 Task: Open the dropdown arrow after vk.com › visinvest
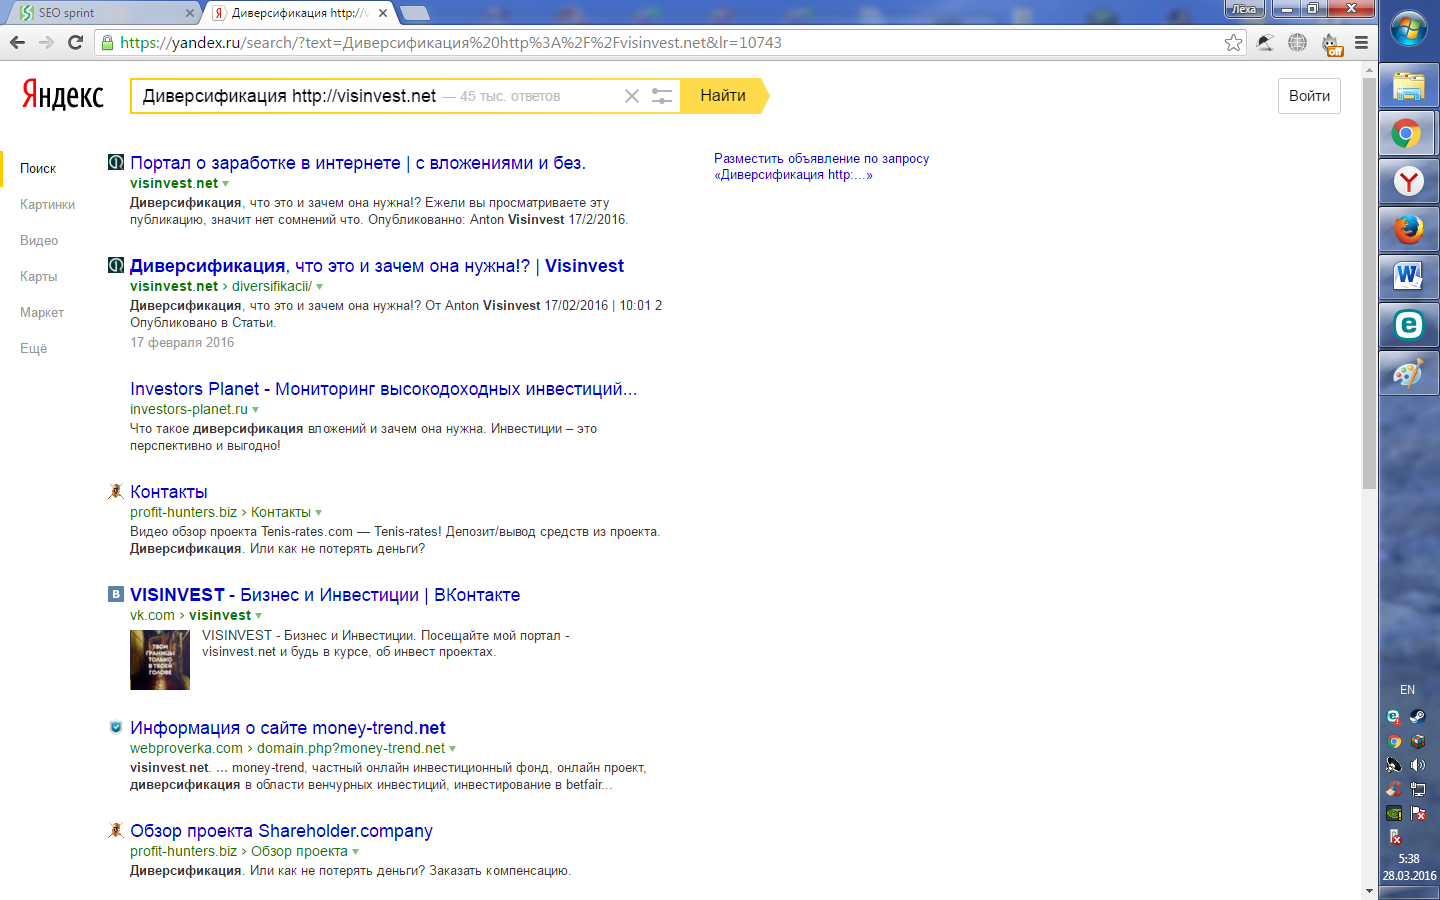259,616
